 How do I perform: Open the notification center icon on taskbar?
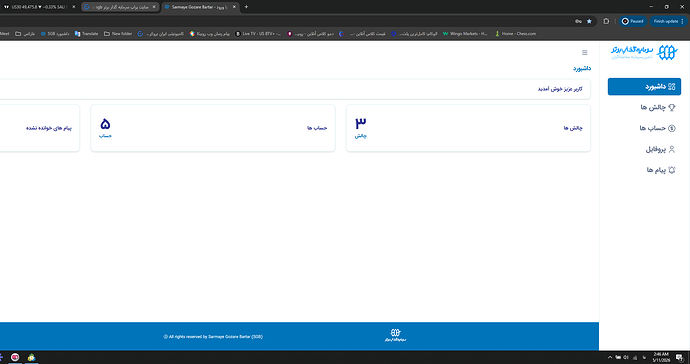tap(680, 357)
